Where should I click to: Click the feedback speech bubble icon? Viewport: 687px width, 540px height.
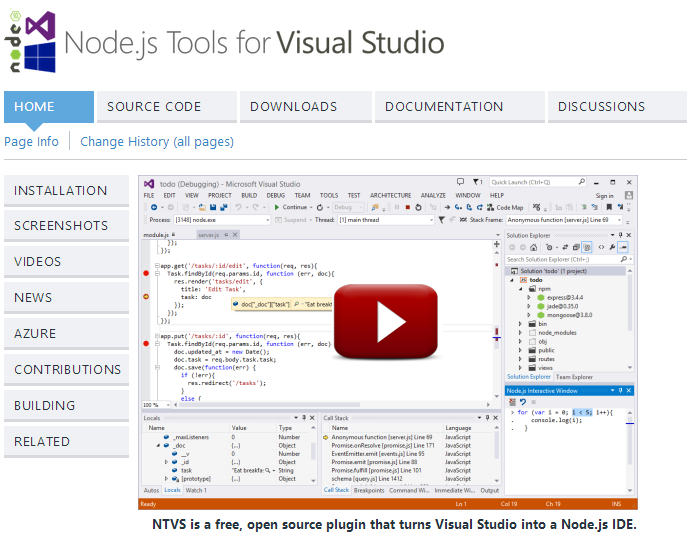click(460, 181)
